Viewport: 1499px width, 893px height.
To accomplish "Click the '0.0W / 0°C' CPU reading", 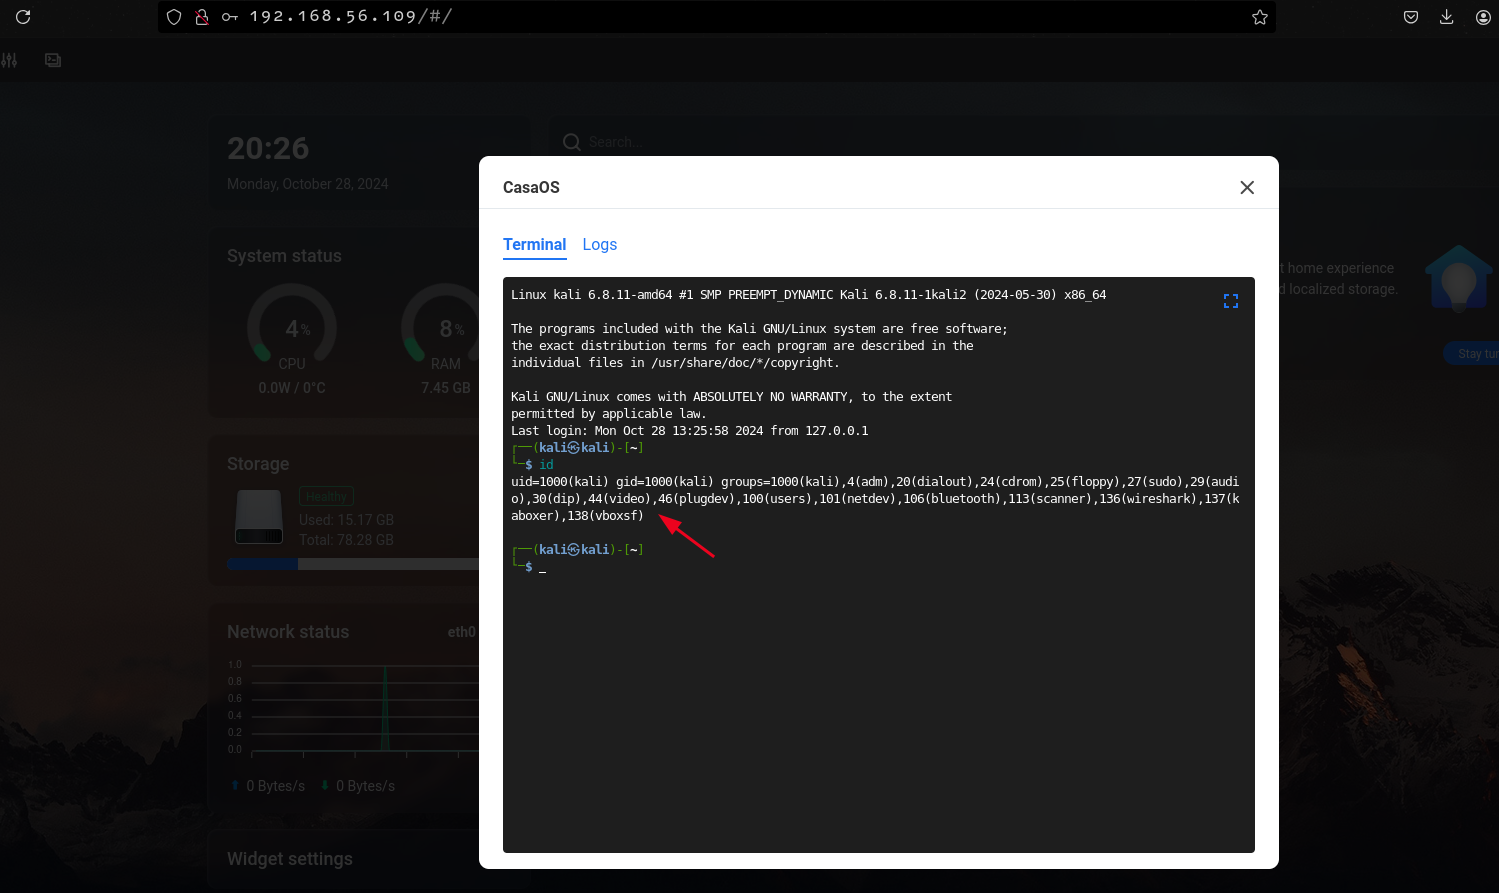I will pyautogui.click(x=292, y=388).
